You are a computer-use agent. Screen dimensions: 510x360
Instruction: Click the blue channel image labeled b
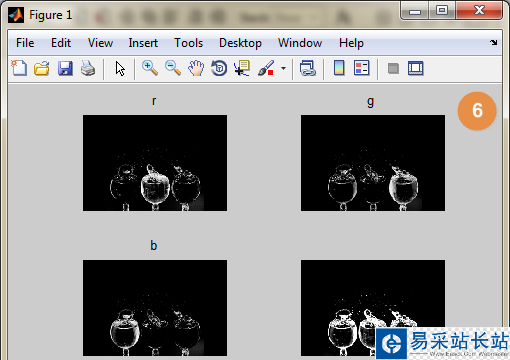pos(155,308)
